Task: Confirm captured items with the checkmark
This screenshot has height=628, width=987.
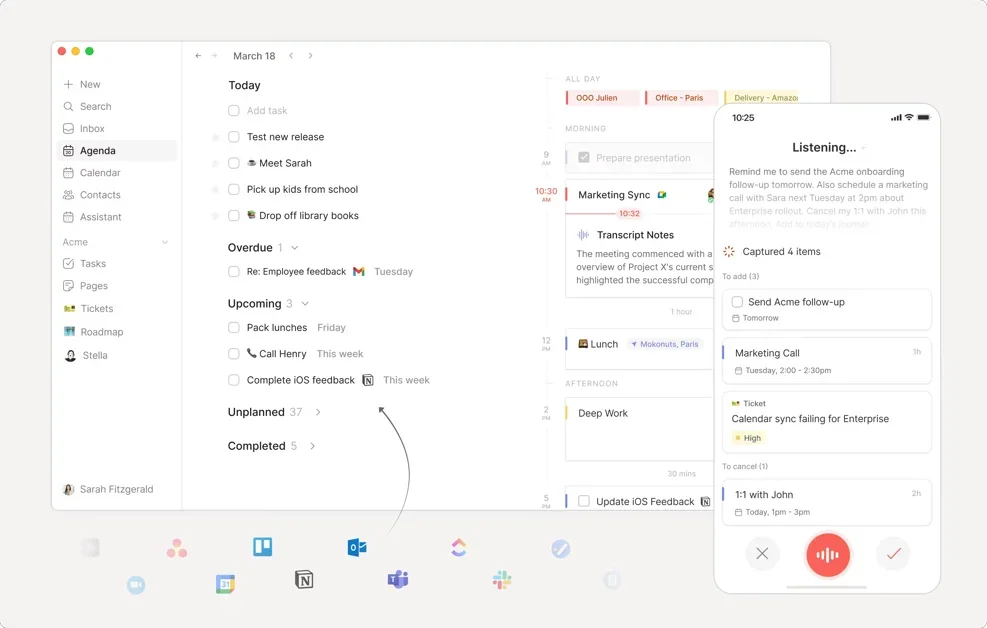Action: (x=893, y=554)
